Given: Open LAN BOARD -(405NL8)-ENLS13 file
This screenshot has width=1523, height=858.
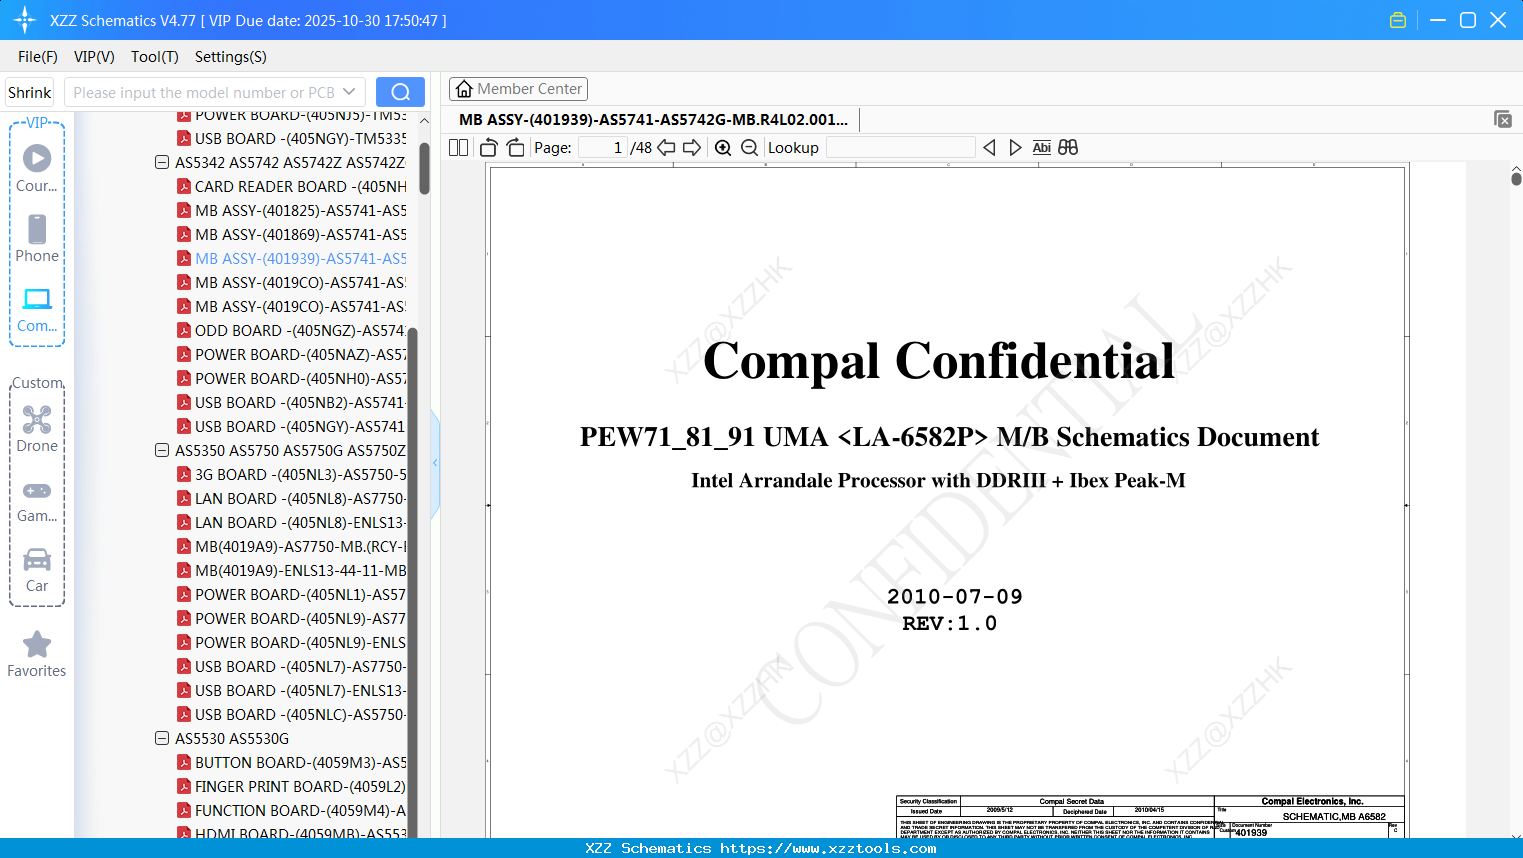Looking at the screenshot, I should (x=292, y=523).
